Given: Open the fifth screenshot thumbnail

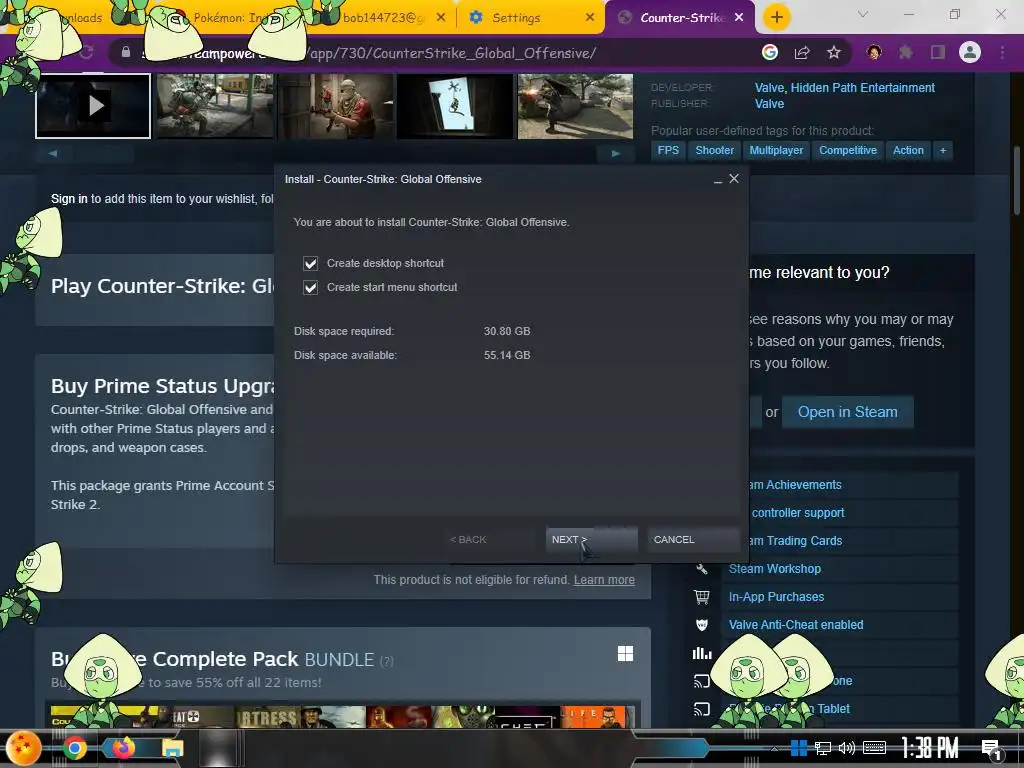Looking at the screenshot, I should [575, 106].
